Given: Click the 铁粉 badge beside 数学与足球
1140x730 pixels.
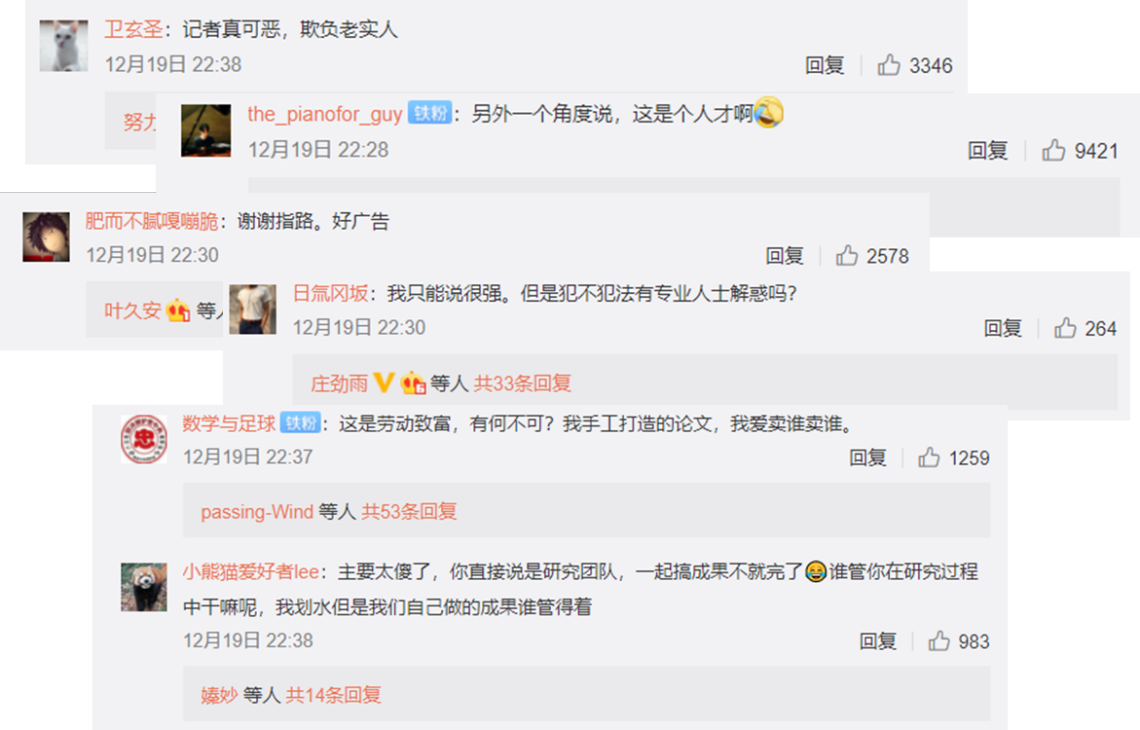Looking at the screenshot, I should (x=300, y=423).
